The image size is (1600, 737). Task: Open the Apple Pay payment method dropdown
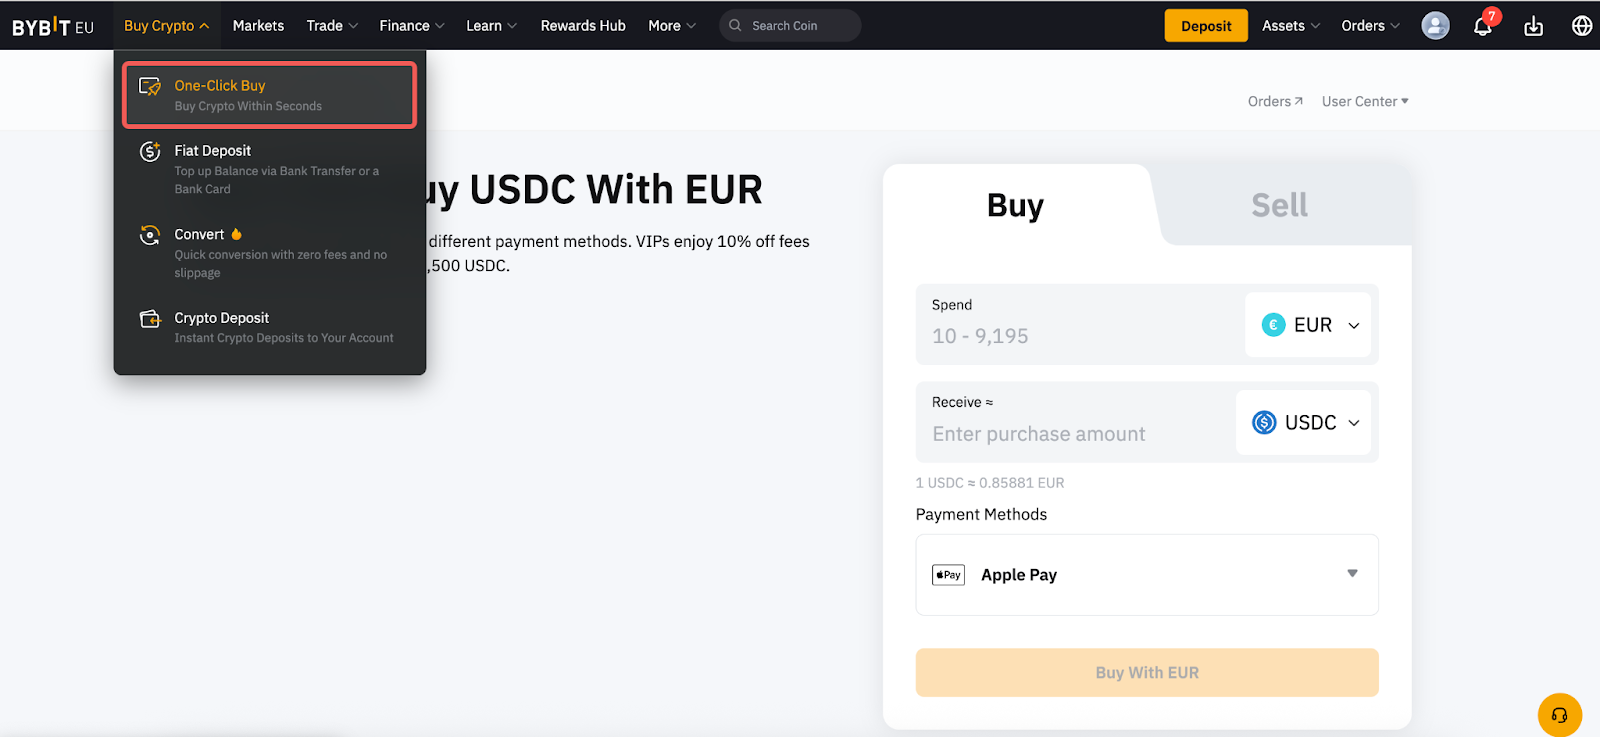[x=1146, y=575]
